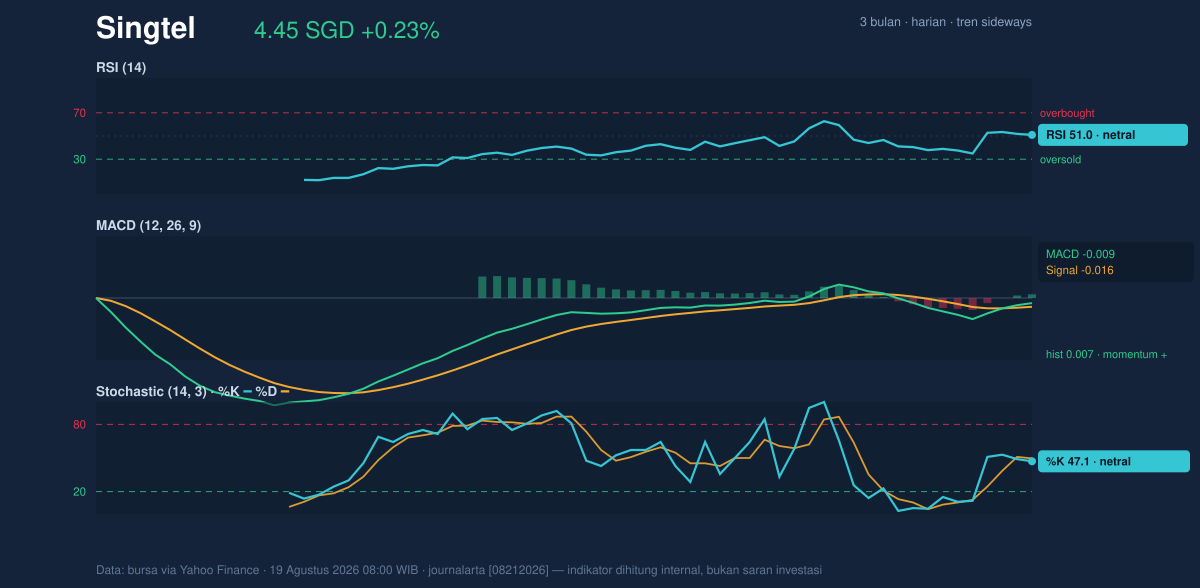Click the RSI line endpoint marker dot
This screenshot has width=1200, height=588.
(x=1032, y=135)
